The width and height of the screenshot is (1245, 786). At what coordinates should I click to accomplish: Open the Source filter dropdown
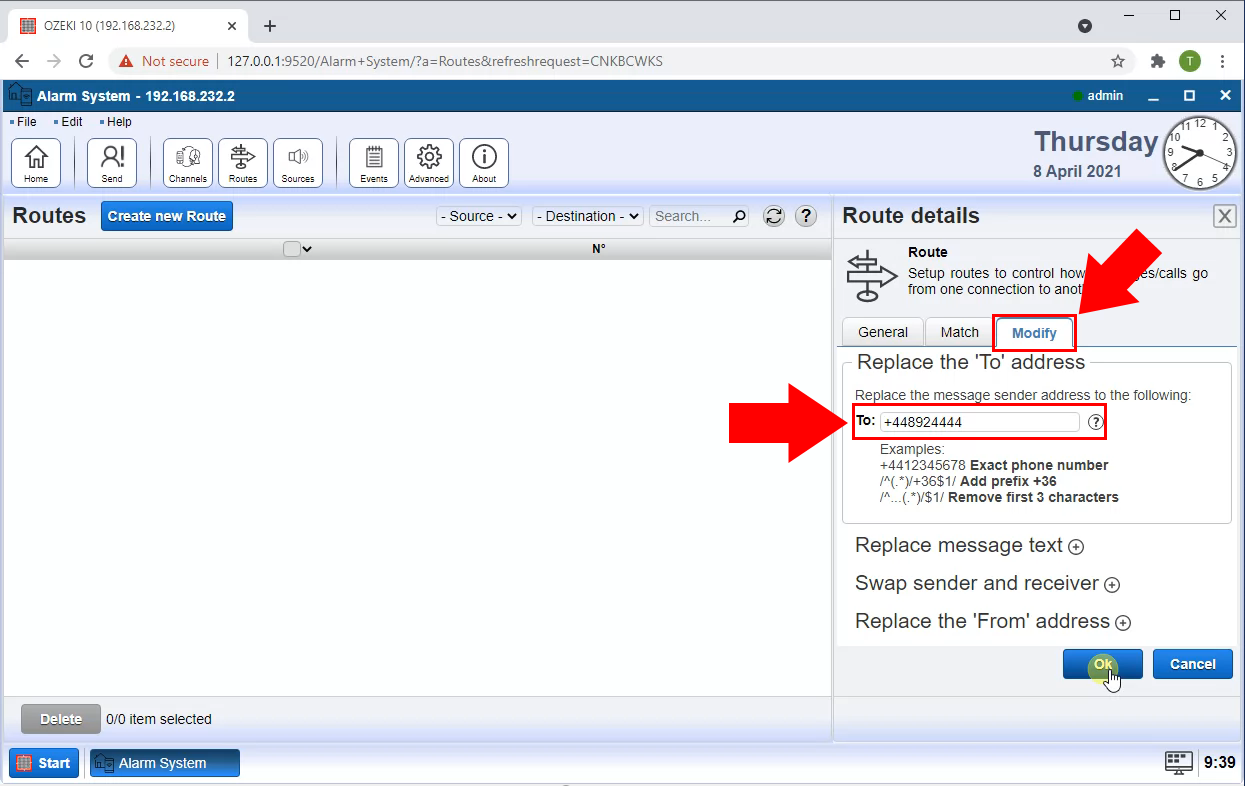[479, 216]
